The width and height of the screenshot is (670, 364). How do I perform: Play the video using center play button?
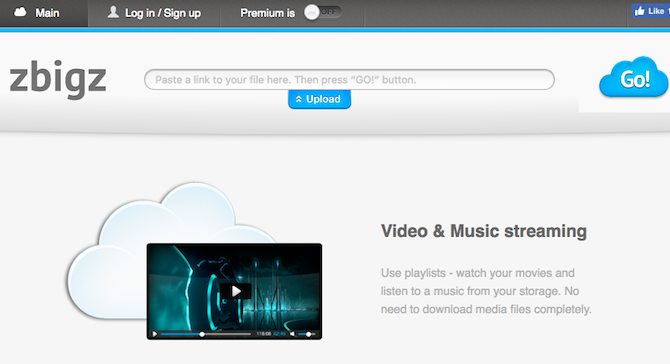click(236, 291)
